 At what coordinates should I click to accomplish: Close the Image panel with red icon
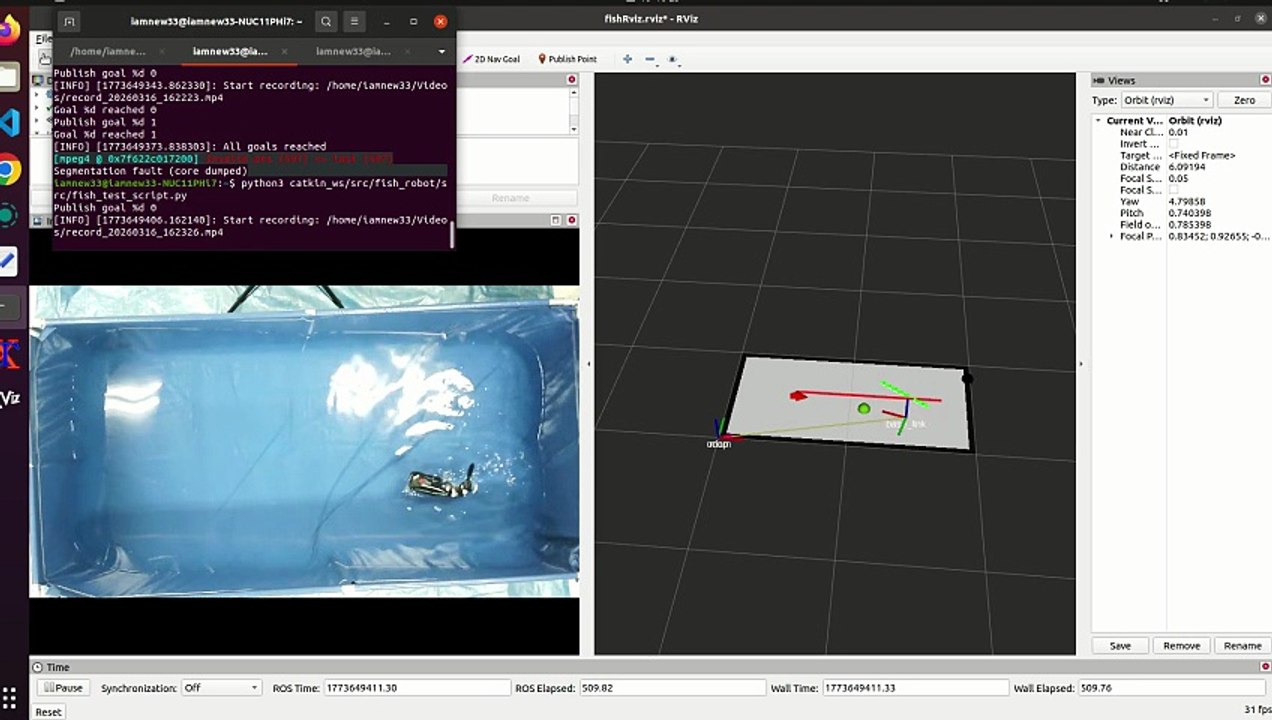[x=572, y=220]
